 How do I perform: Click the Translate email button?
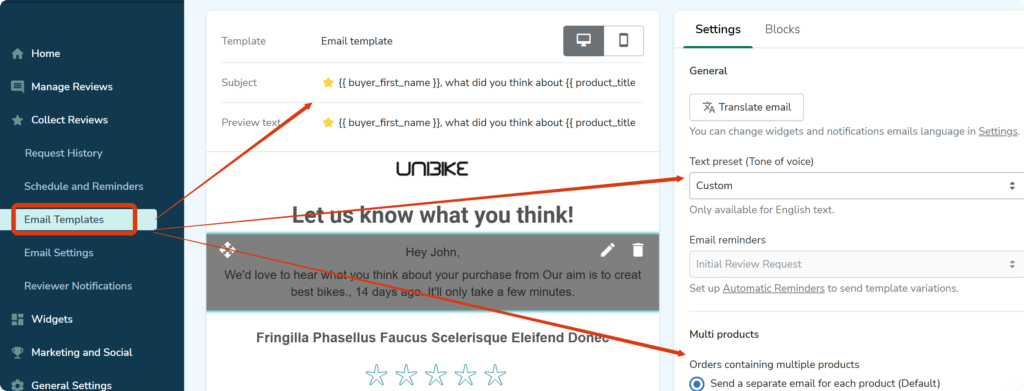pos(746,107)
